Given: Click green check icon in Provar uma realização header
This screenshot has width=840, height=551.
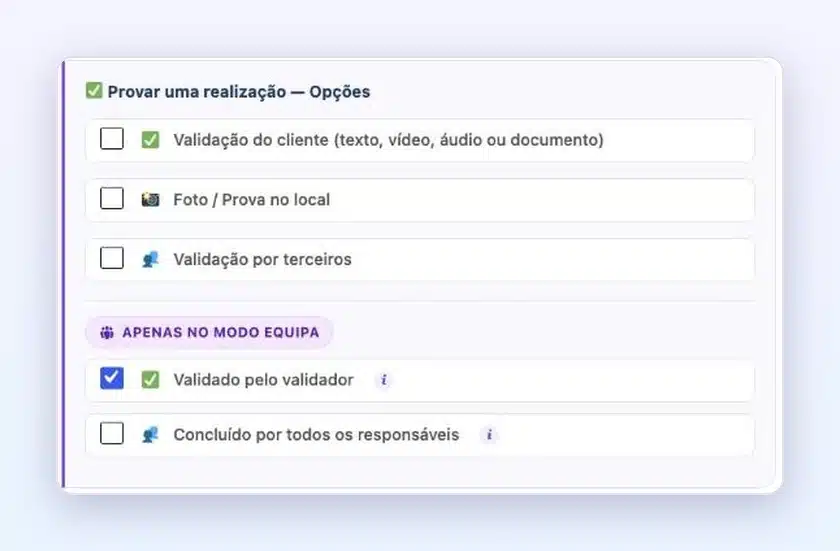Looking at the screenshot, I should [94, 90].
